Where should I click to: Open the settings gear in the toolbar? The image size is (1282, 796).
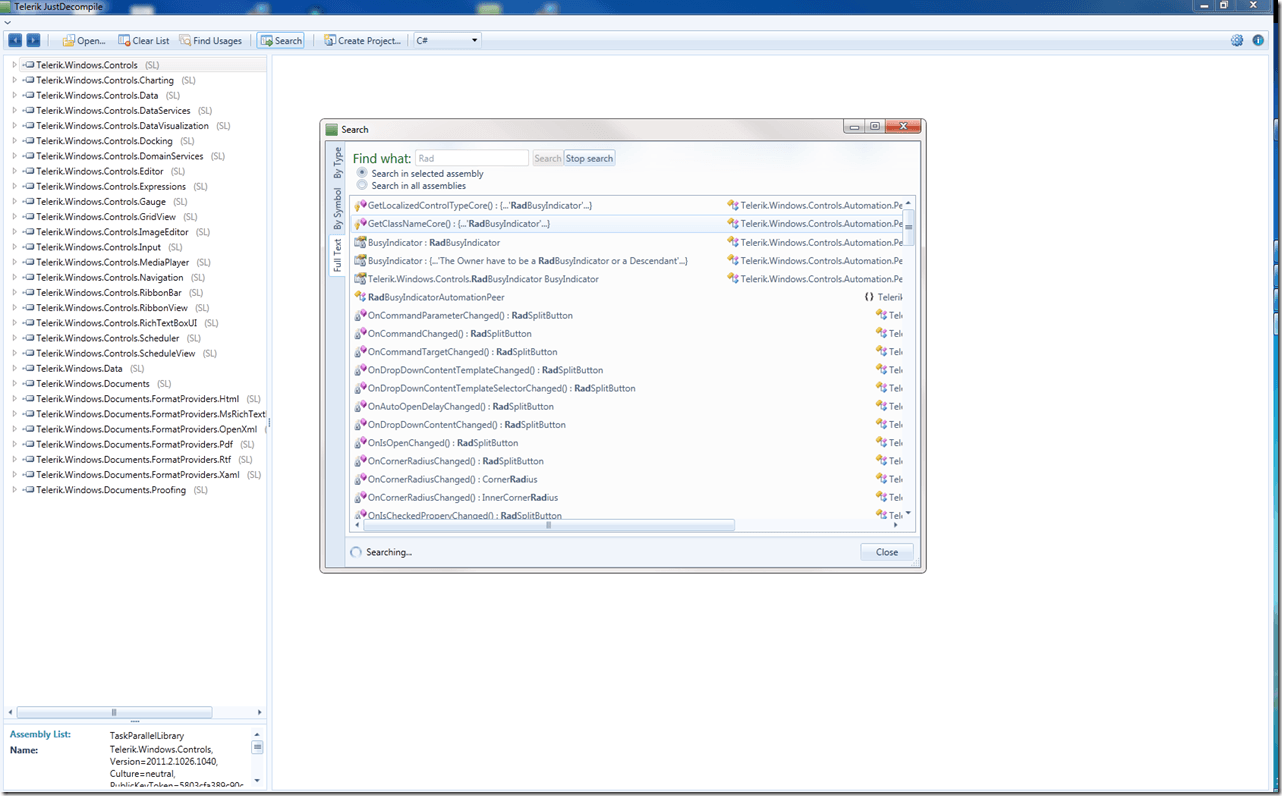click(1237, 41)
